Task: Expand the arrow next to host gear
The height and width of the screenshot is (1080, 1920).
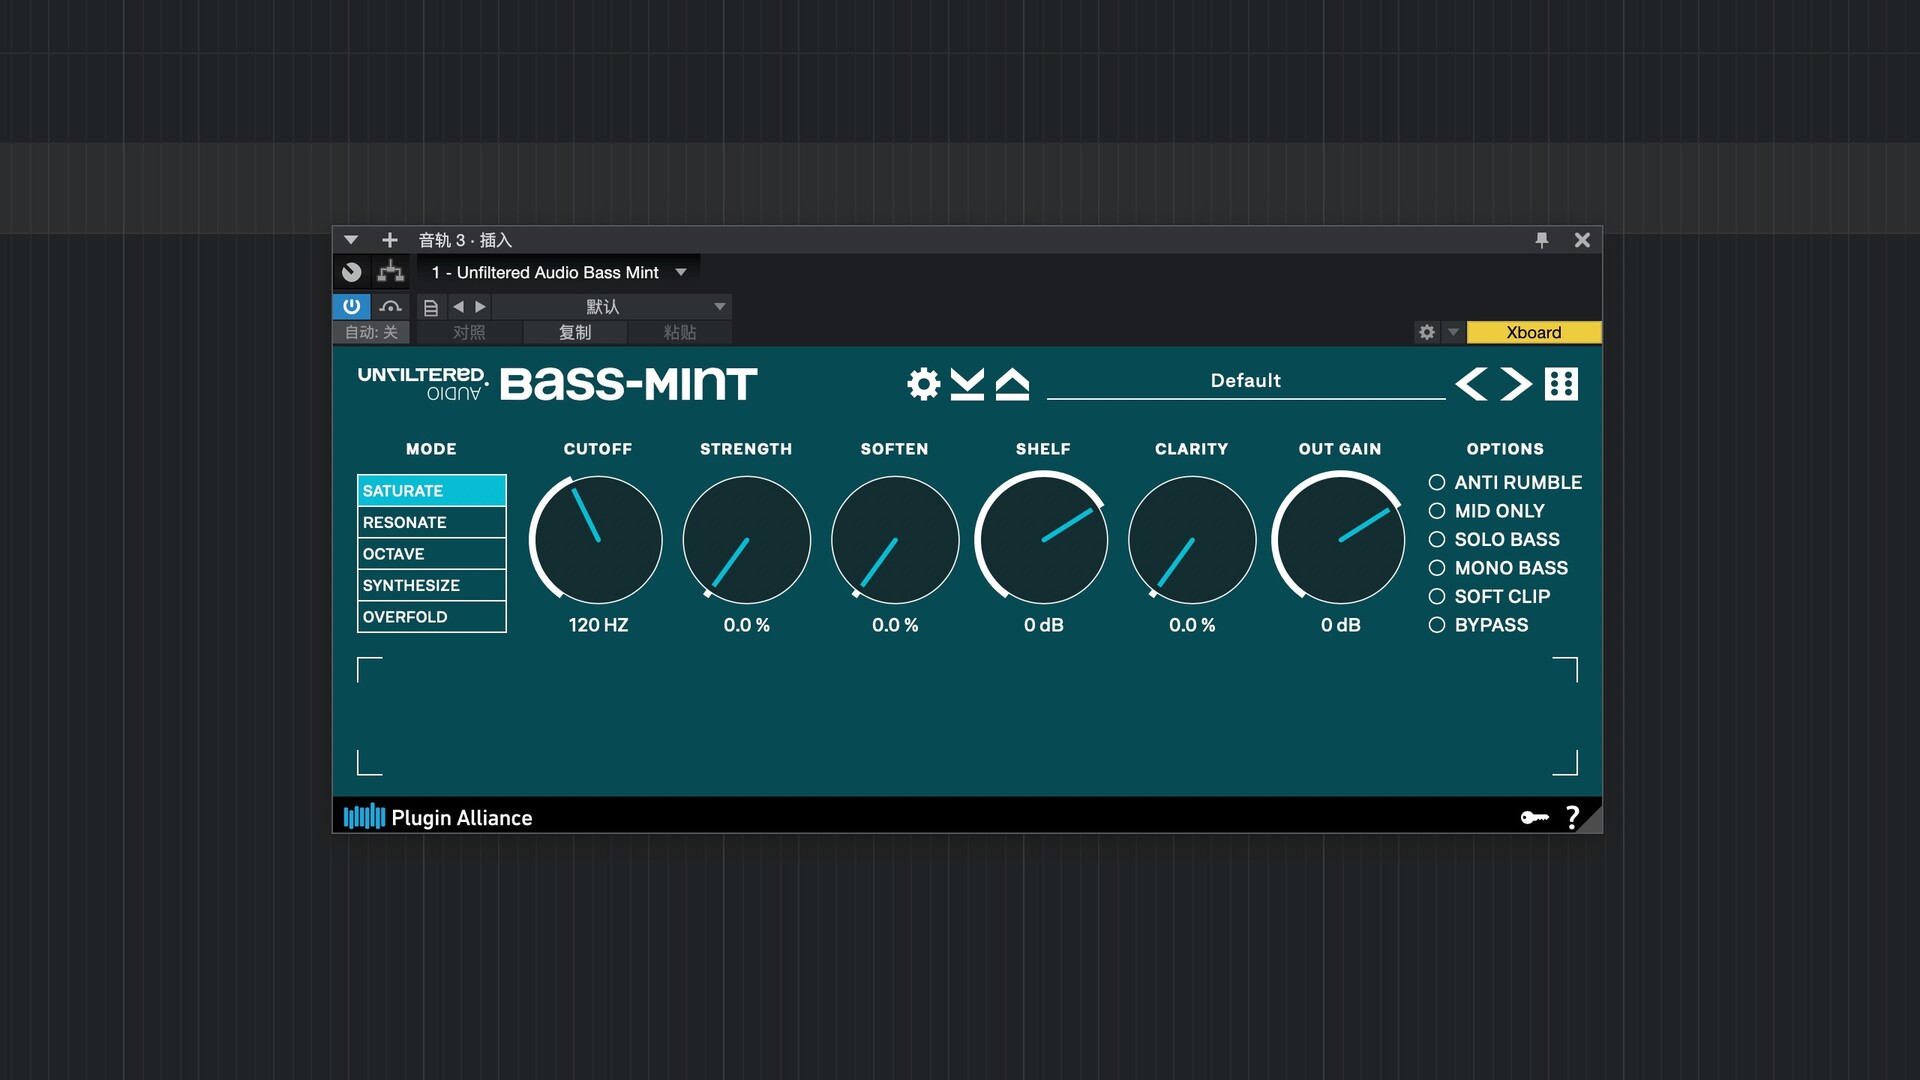Action: [1453, 332]
